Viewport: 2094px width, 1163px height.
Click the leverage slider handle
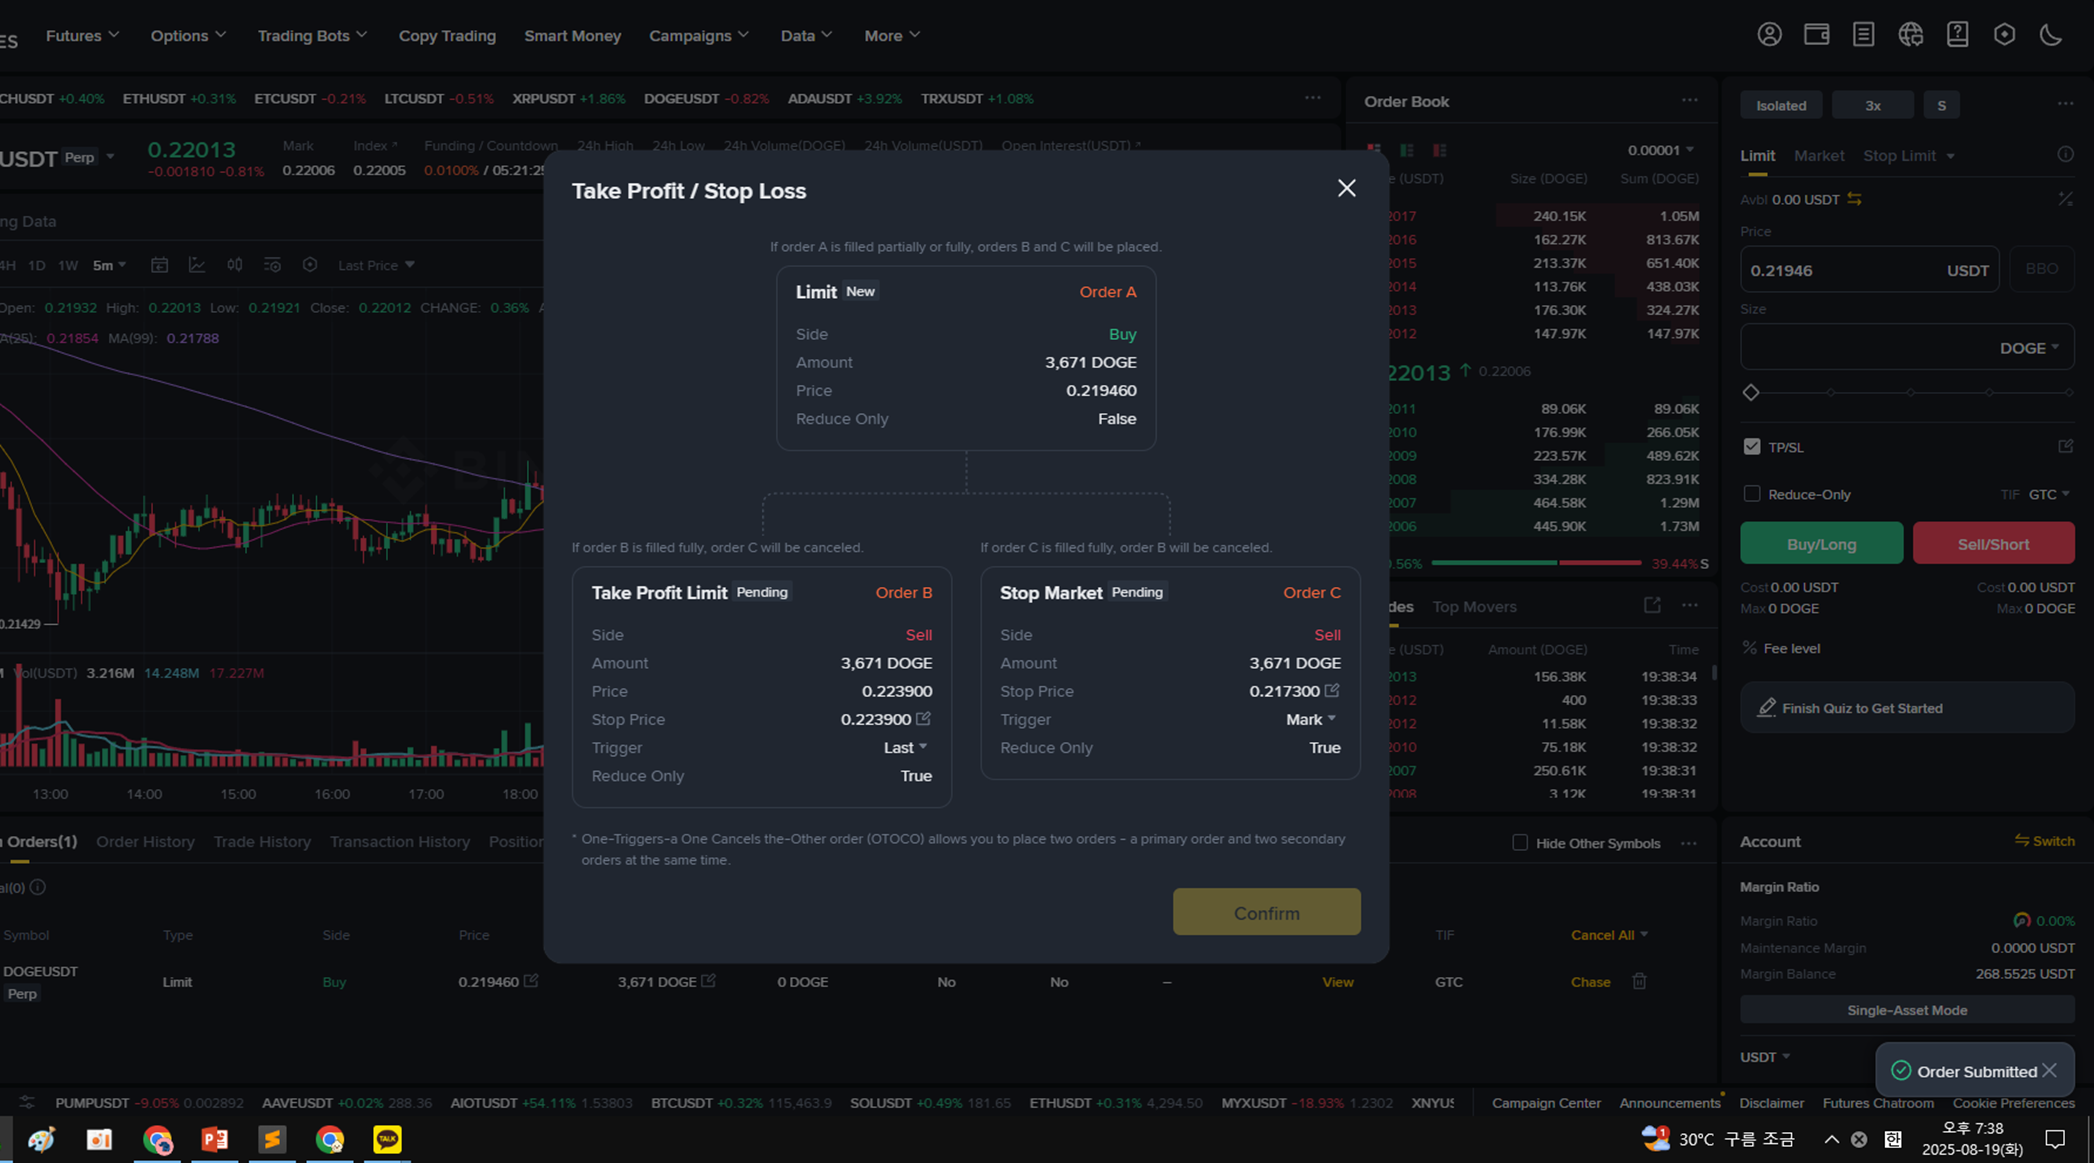coord(1750,392)
